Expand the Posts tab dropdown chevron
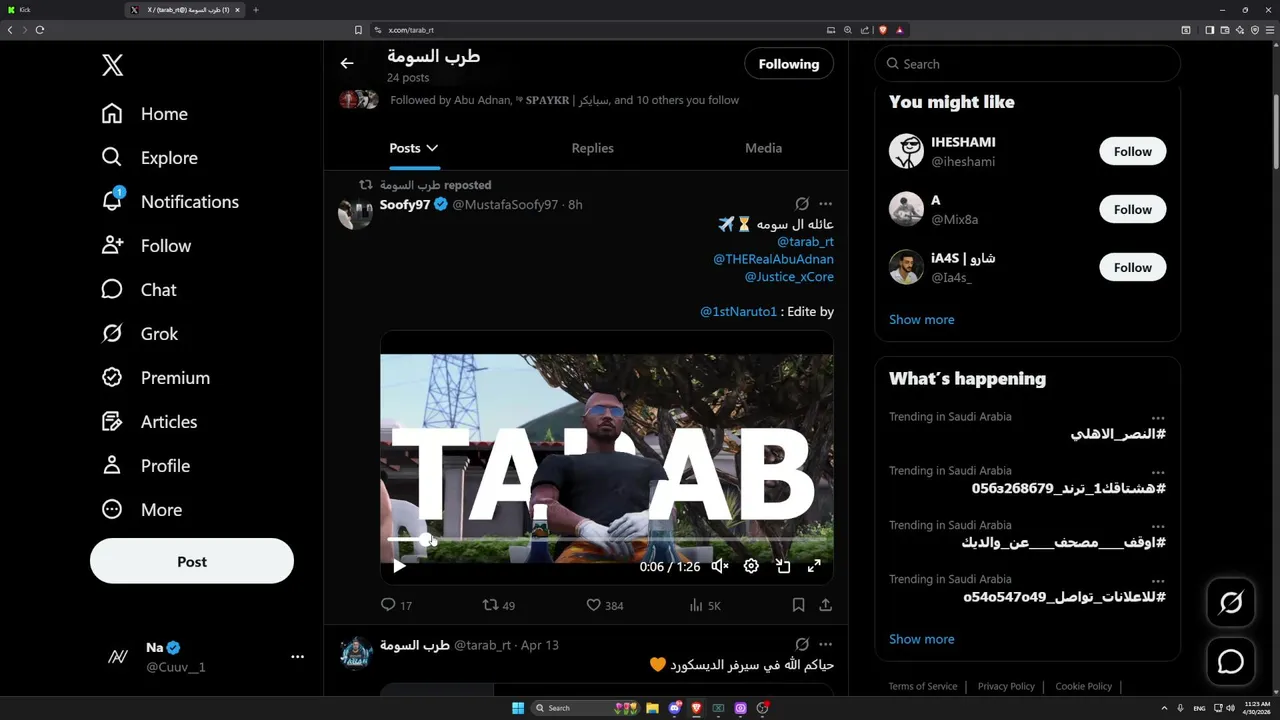The height and width of the screenshot is (720, 1280). (x=432, y=148)
